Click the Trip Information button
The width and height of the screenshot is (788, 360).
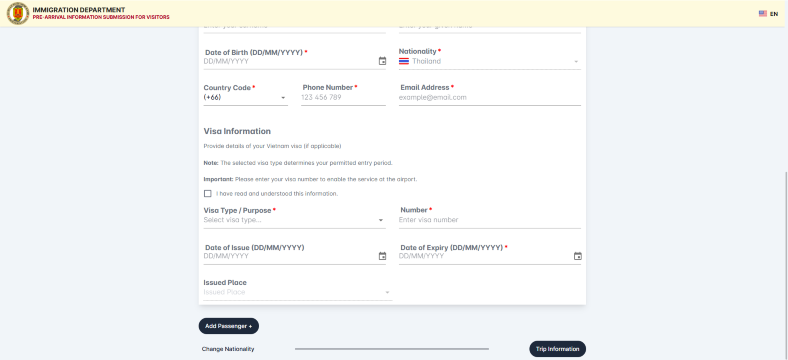(x=557, y=349)
